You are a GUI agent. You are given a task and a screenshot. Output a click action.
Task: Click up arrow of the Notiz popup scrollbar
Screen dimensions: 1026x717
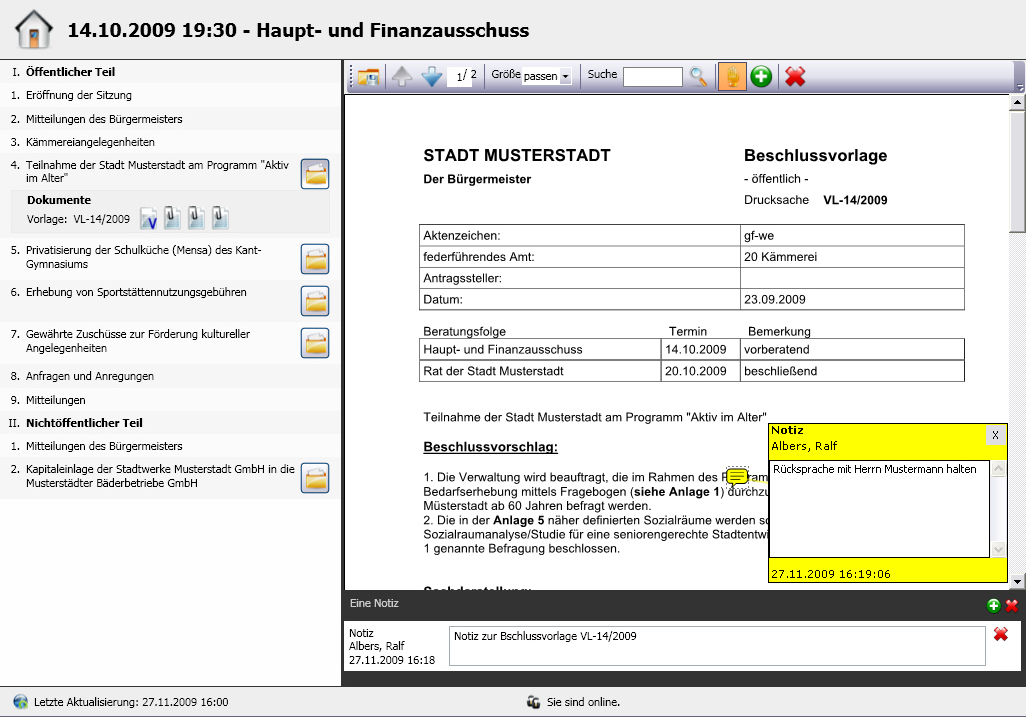pyautogui.click(x=999, y=469)
